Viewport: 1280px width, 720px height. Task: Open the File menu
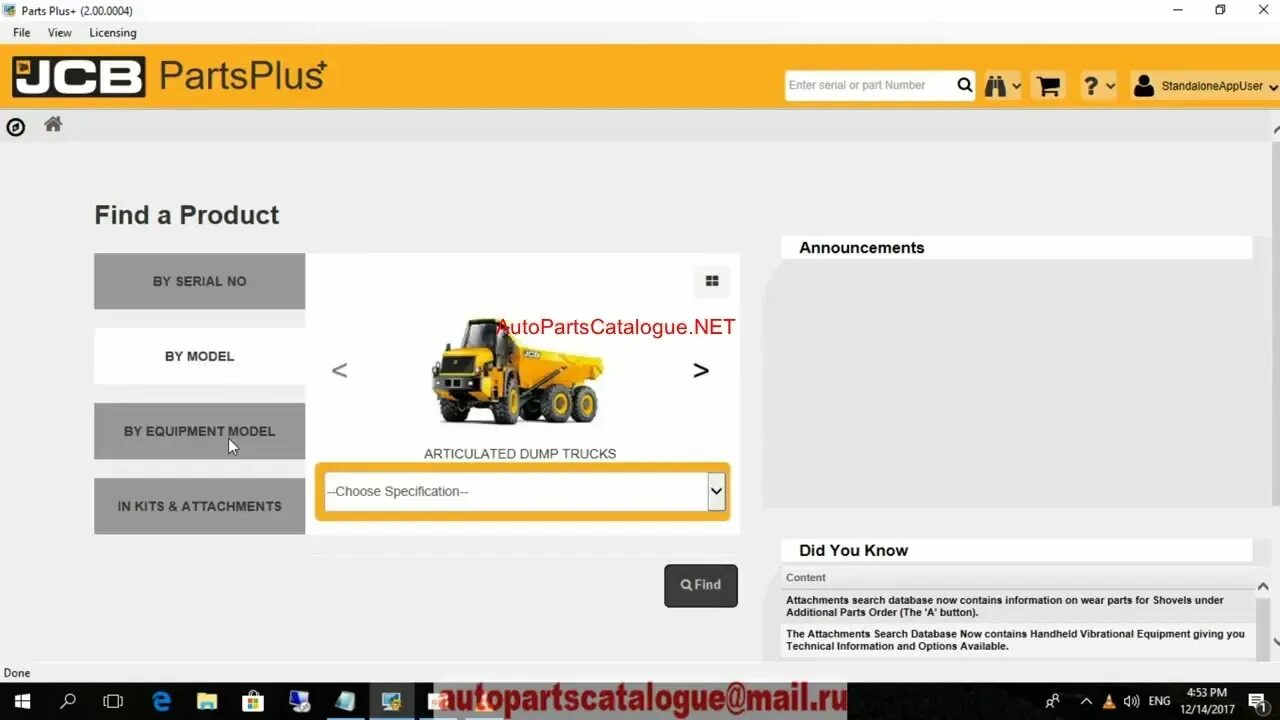click(x=21, y=33)
